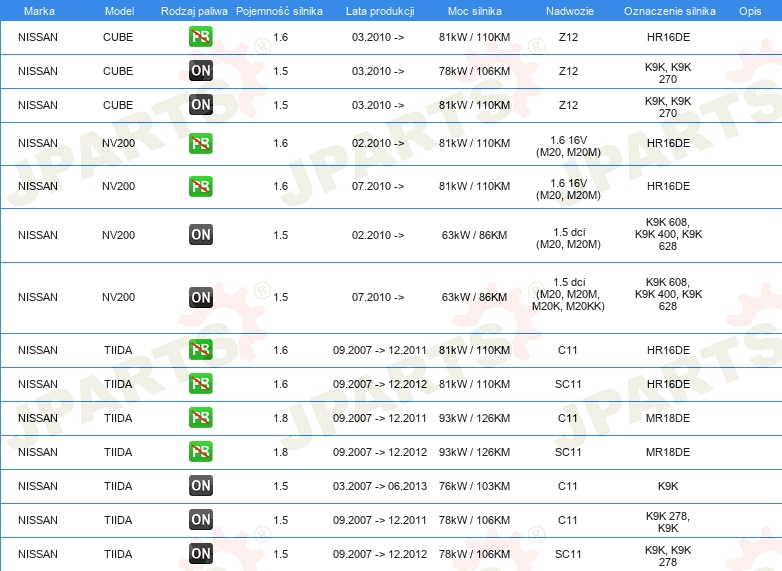Click the petrol fuel icon for CUBE 1.6

pos(200,37)
